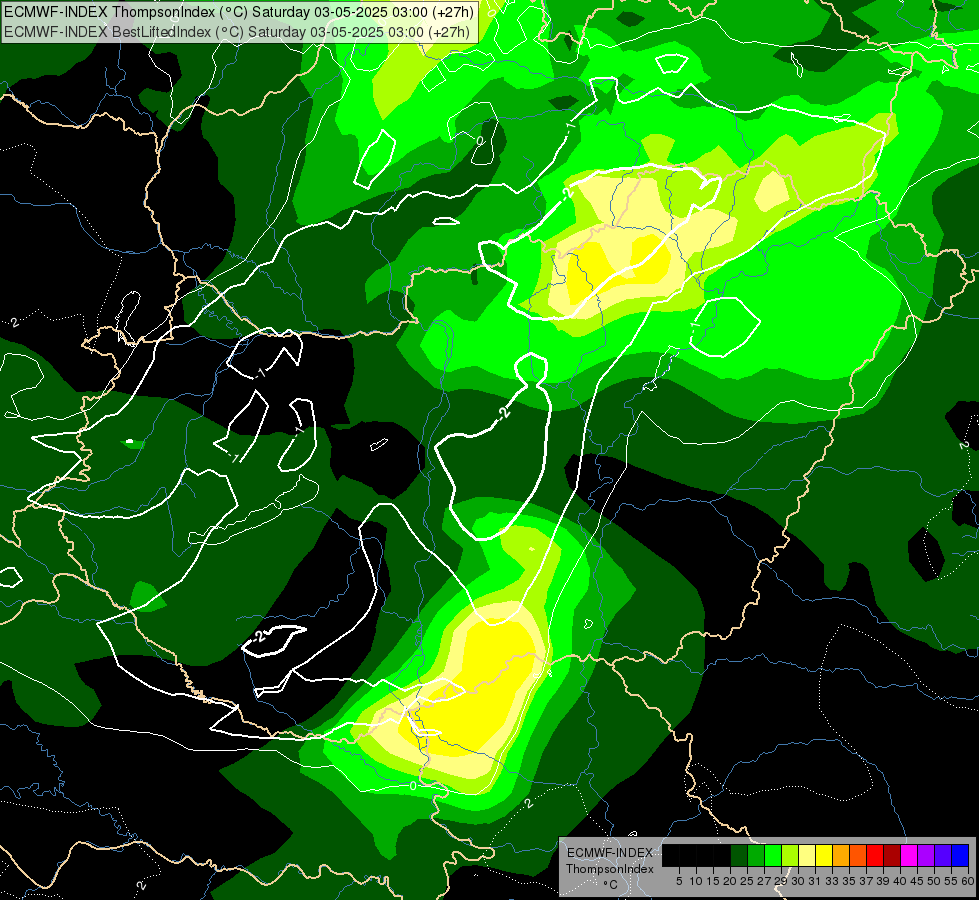Click the bright red 37-39 legend swatch
Viewport: 979px width, 900px height.
coord(875,855)
